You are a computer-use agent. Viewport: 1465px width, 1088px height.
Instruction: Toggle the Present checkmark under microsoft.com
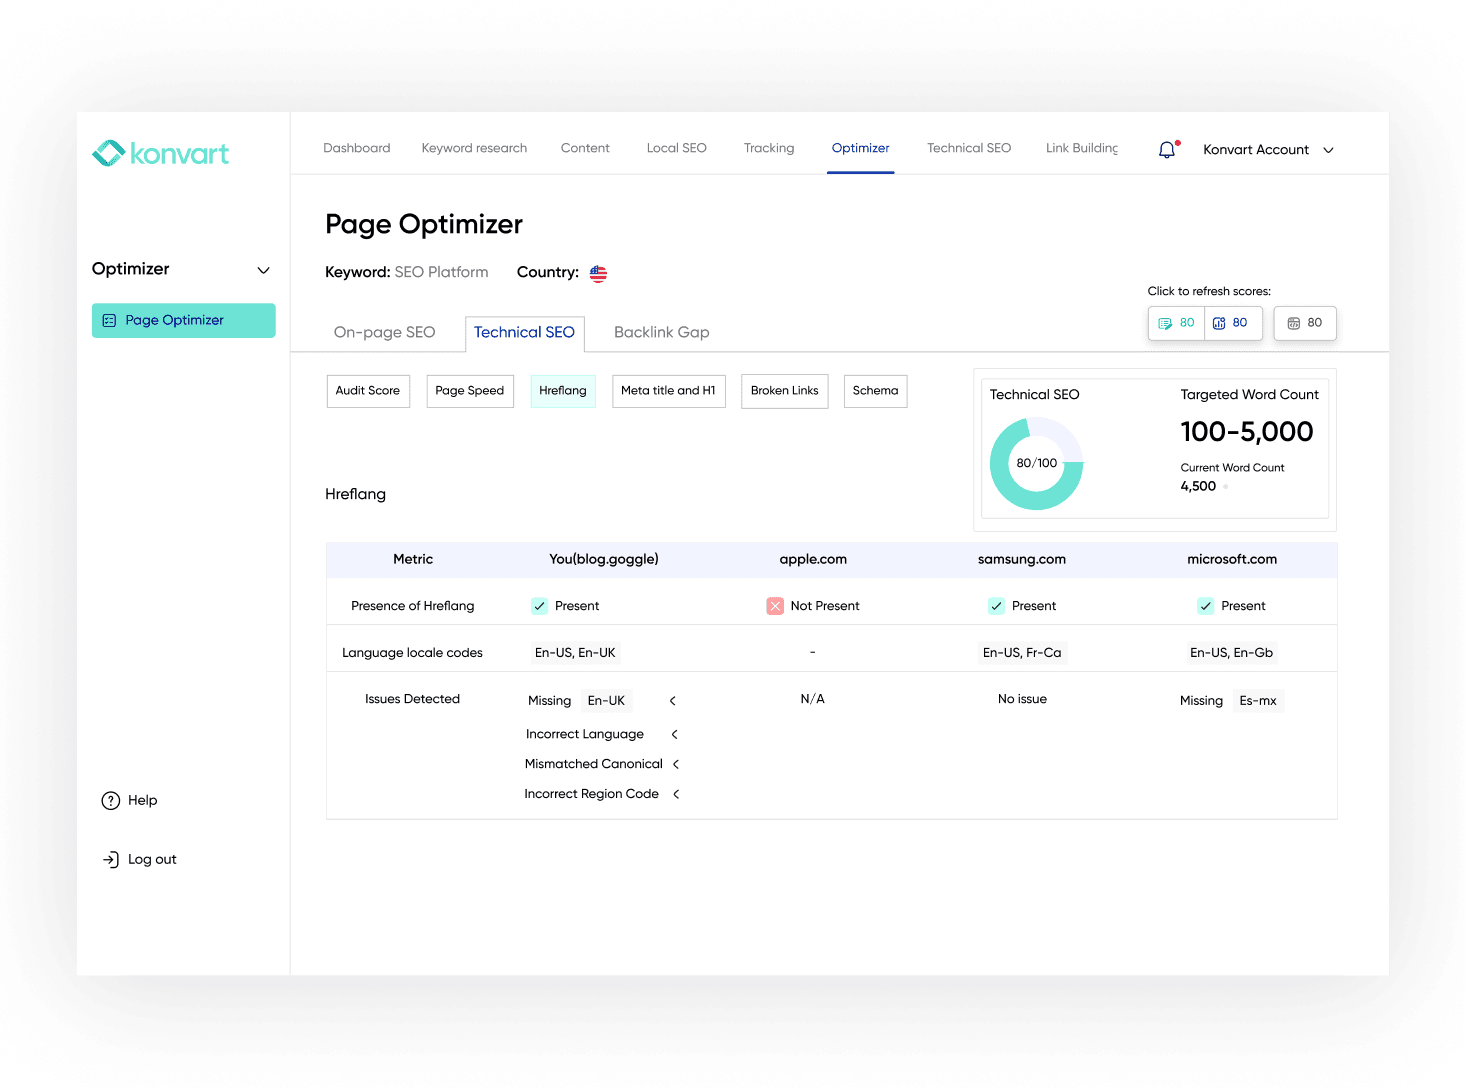1205,605
